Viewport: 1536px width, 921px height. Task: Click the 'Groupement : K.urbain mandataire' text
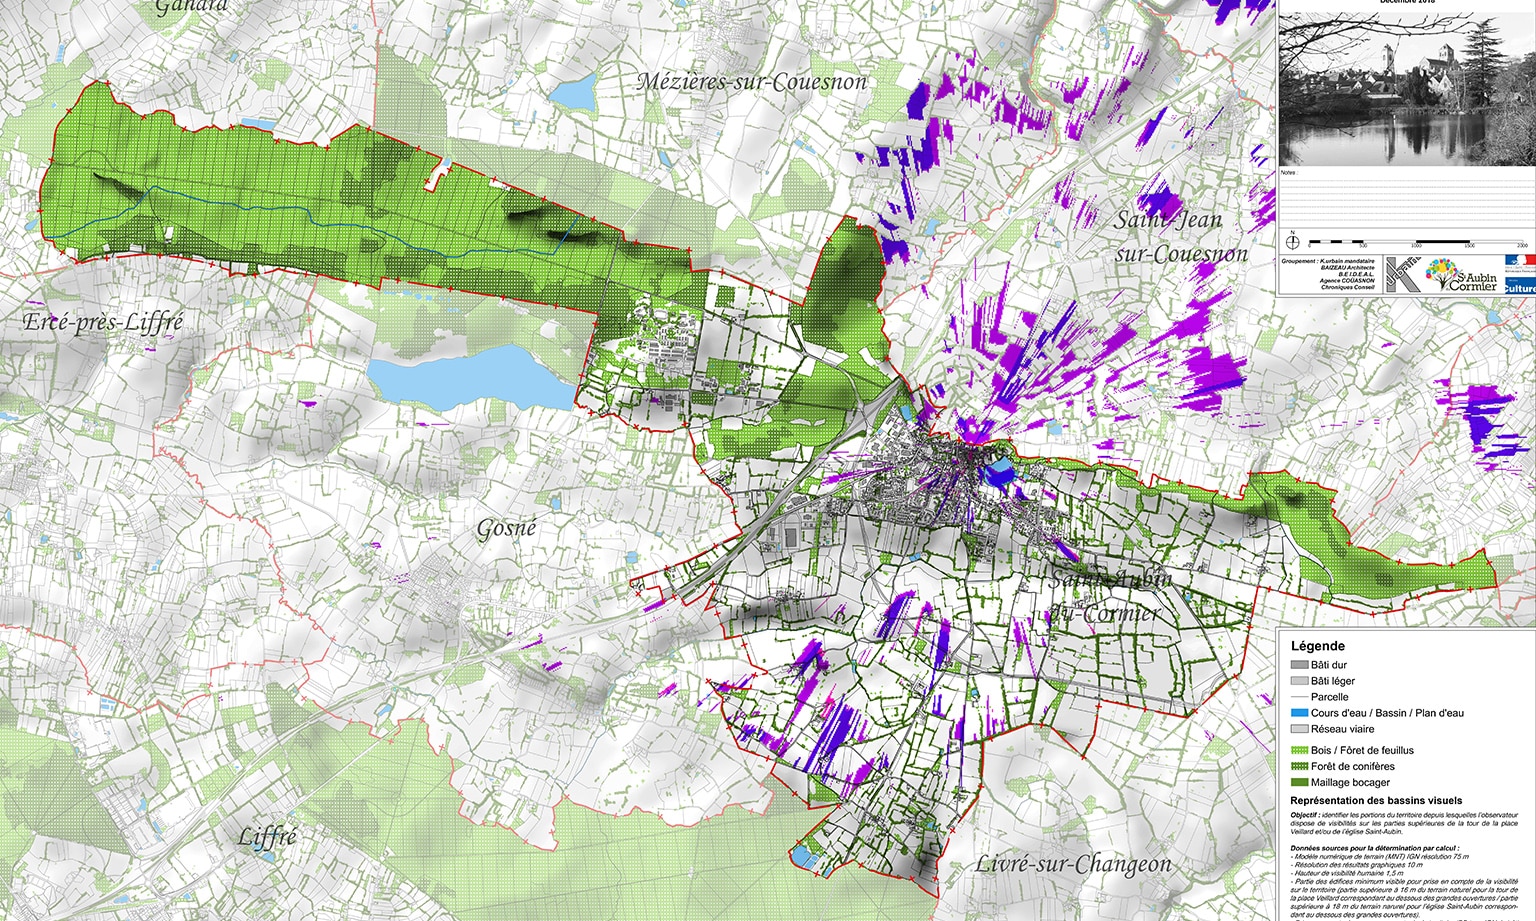pos(1328,261)
